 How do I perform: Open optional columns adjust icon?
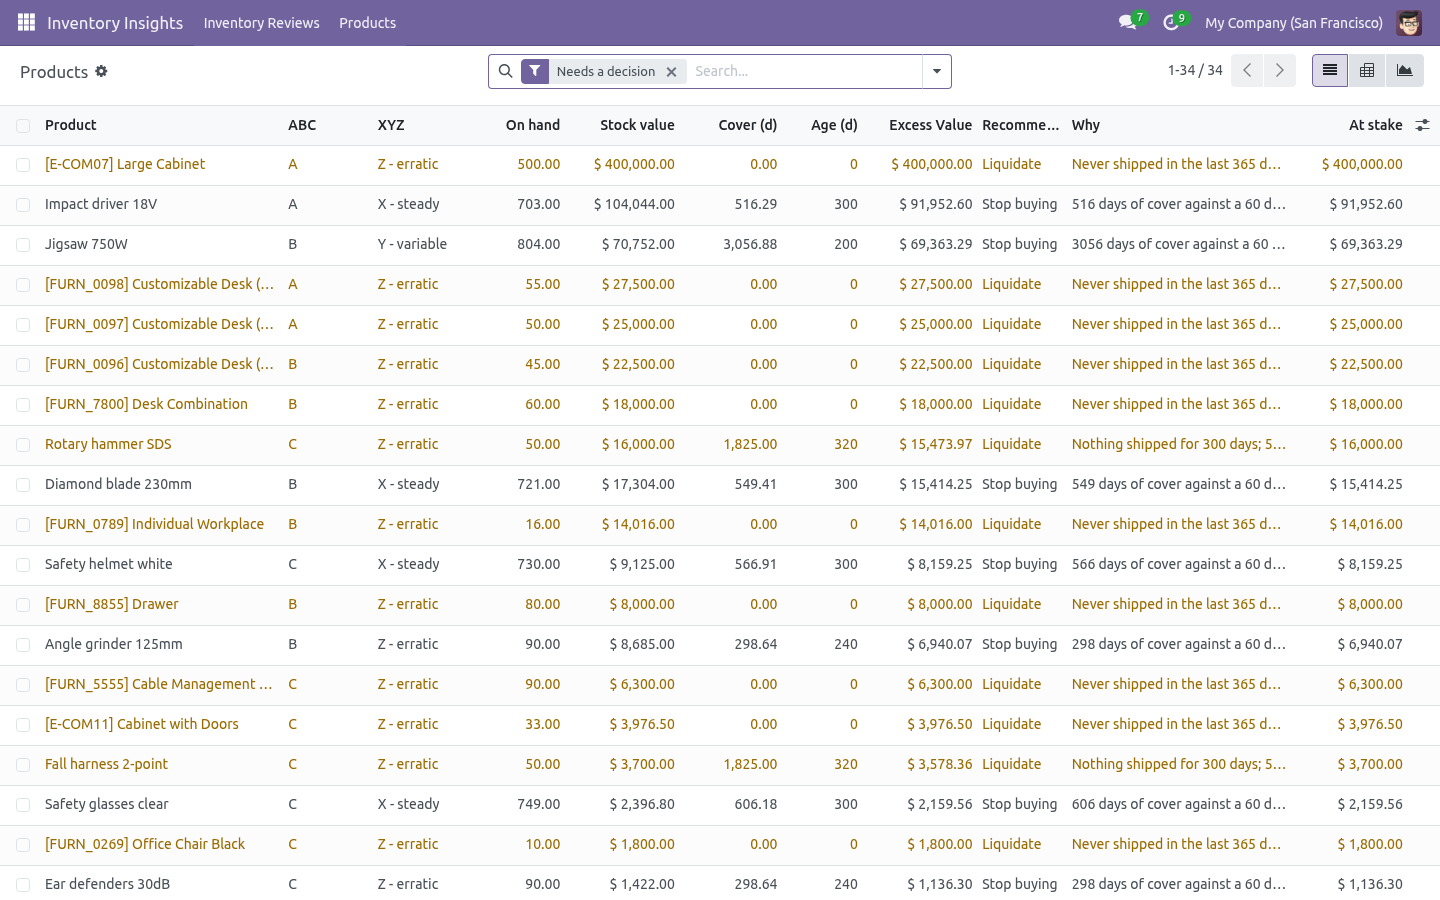(1422, 125)
